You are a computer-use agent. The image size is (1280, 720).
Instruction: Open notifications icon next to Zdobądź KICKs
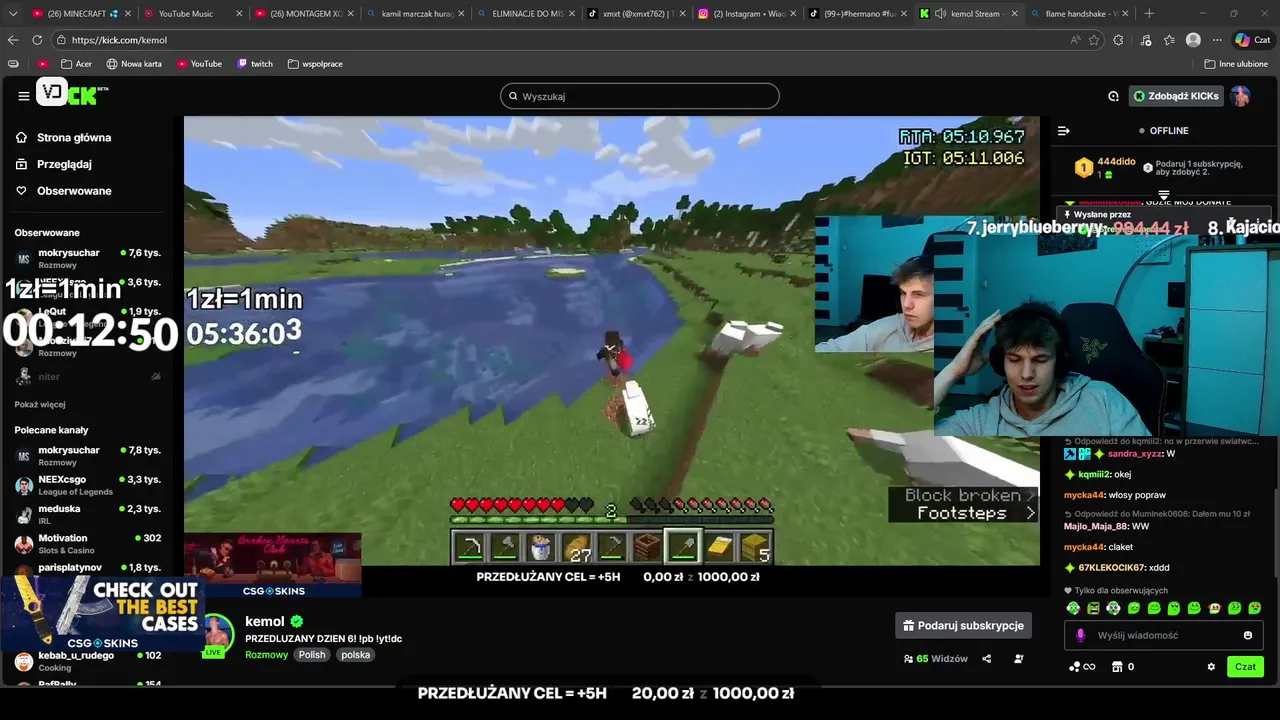tap(1113, 96)
